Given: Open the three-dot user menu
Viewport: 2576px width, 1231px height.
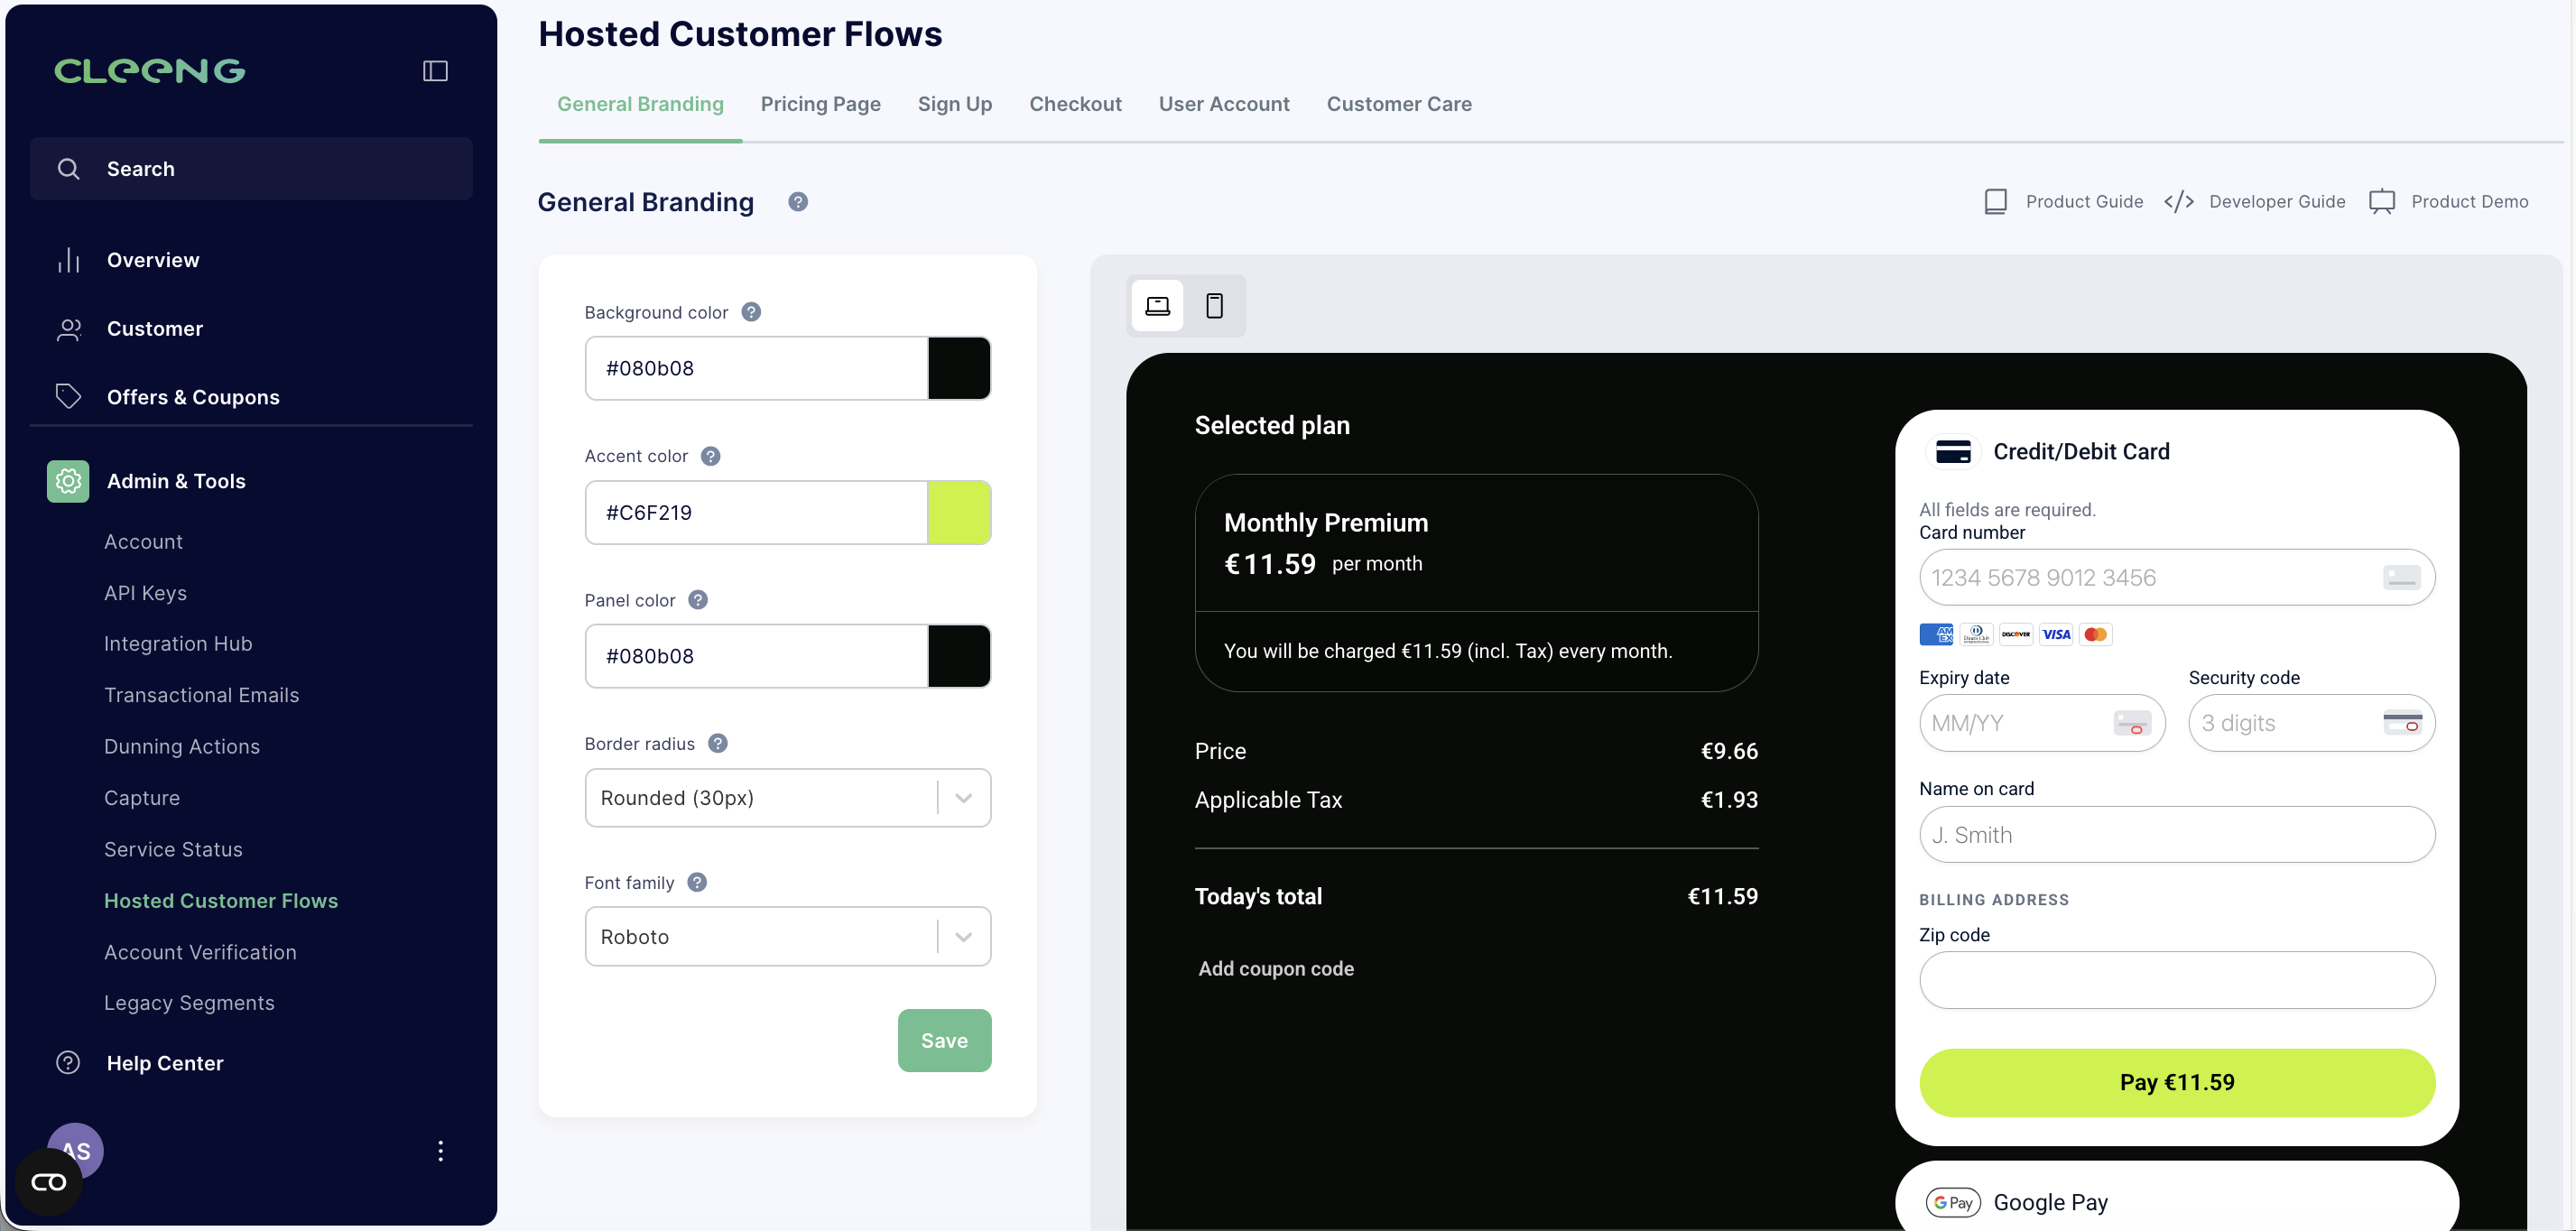Looking at the screenshot, I should tap(440, 1151).
